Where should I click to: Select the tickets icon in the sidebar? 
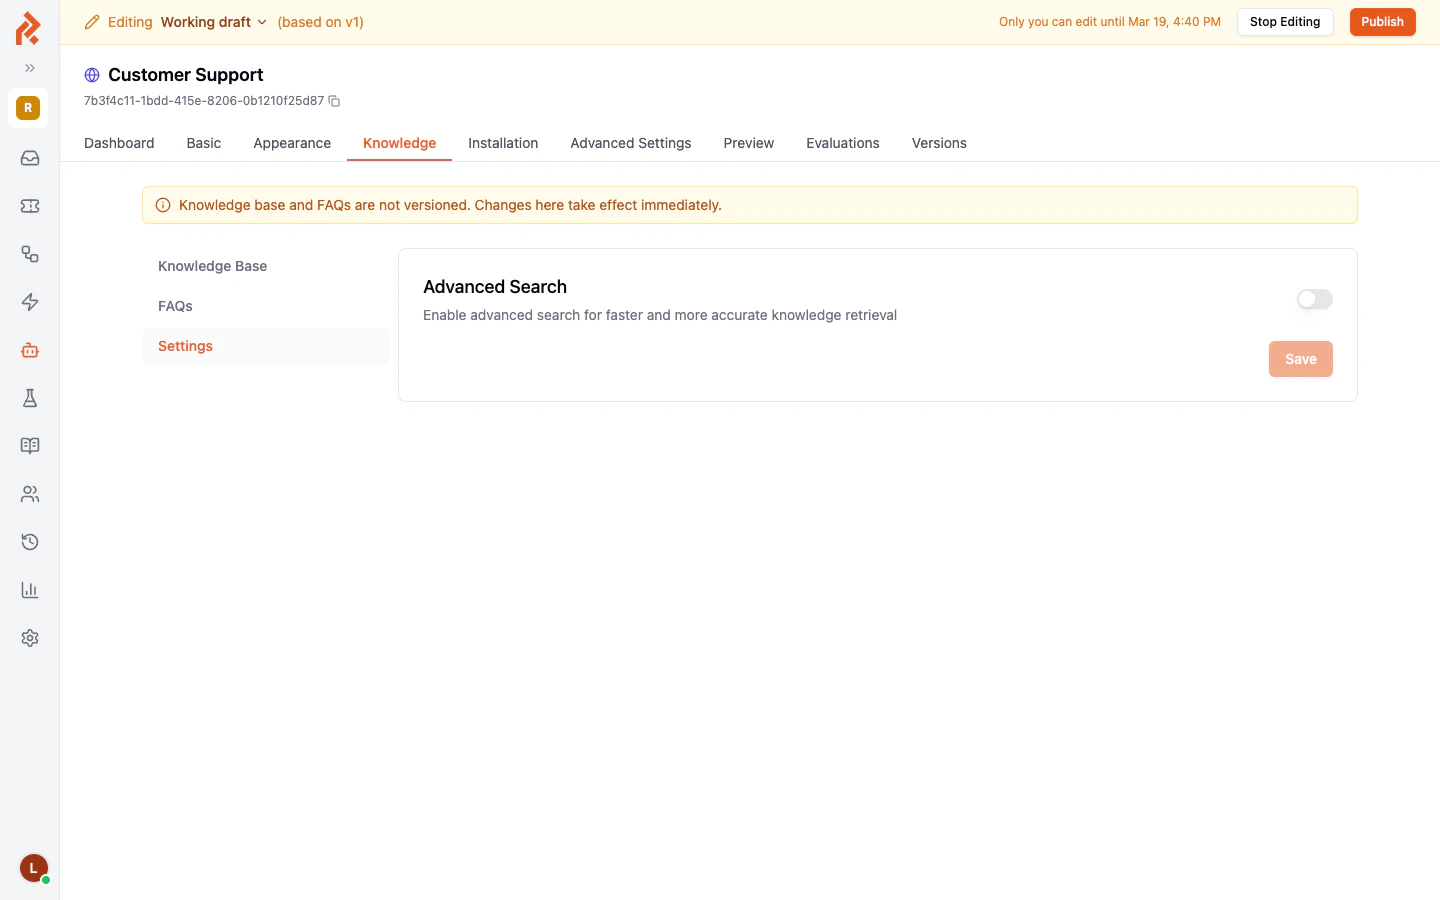coord(29,205)
